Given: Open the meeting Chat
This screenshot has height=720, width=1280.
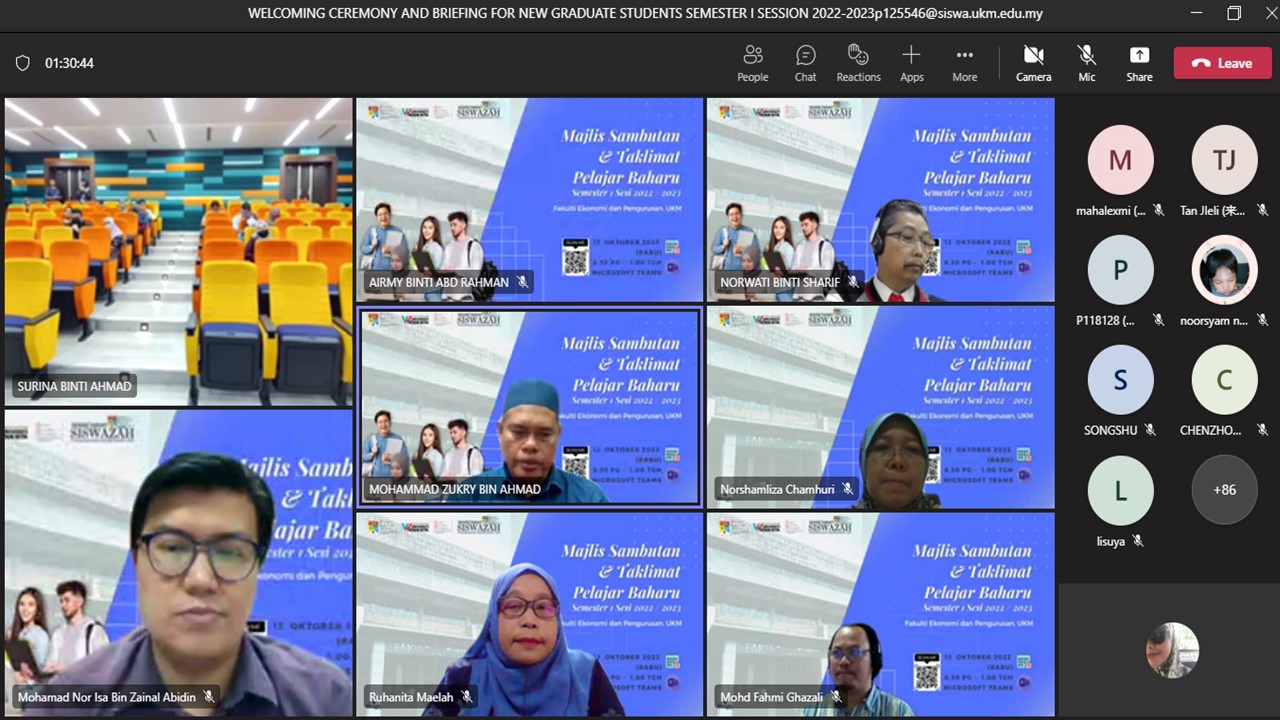Looking at the screenshot, I should click(805, 63).
